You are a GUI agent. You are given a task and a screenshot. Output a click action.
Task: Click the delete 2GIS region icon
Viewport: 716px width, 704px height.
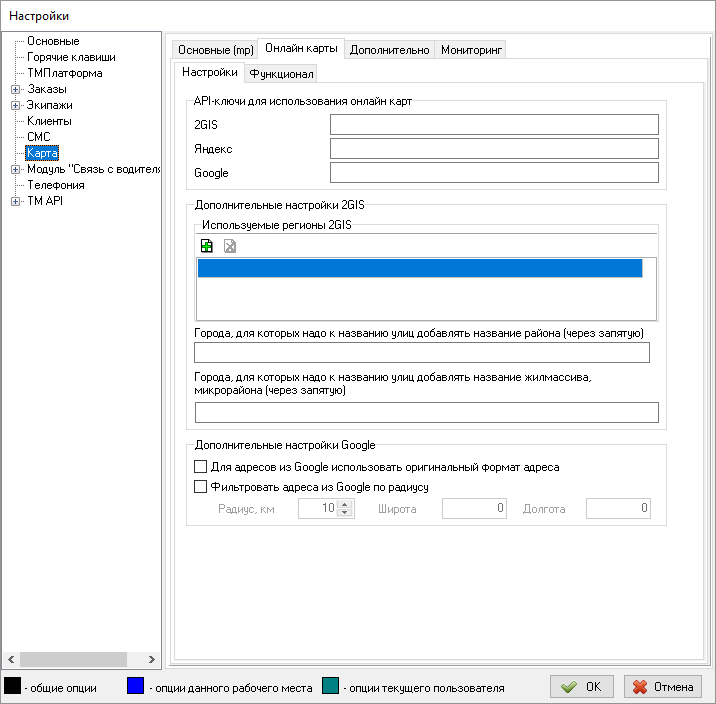[229, 246]
